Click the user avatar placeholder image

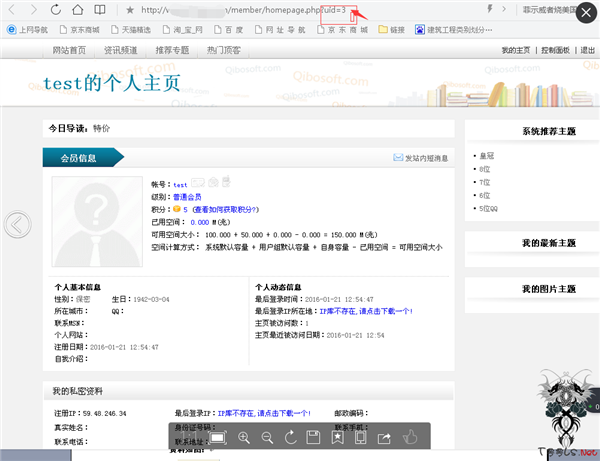tap(97, 222)
